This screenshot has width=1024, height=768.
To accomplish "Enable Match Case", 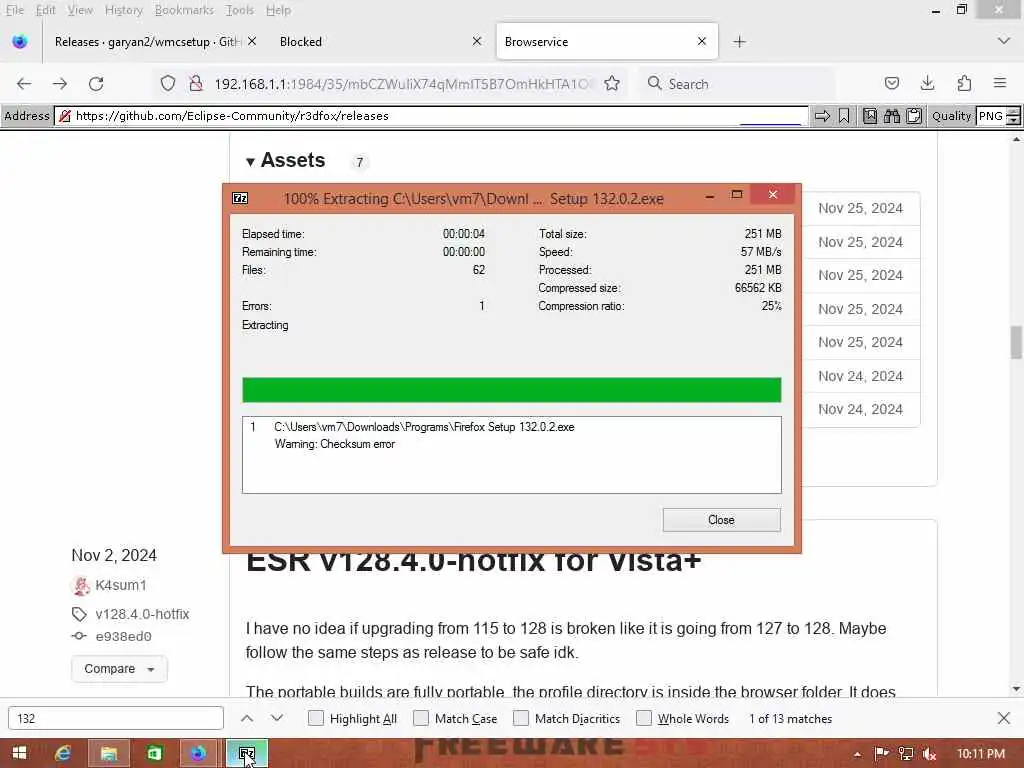I will [x=421, y=718].
